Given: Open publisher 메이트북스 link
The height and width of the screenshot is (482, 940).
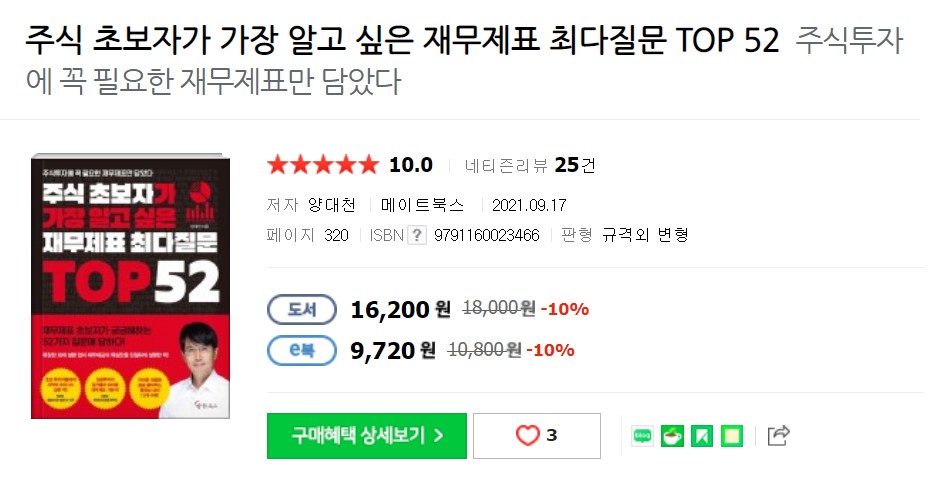Looking at the screenshot, I should coord(423,205).
